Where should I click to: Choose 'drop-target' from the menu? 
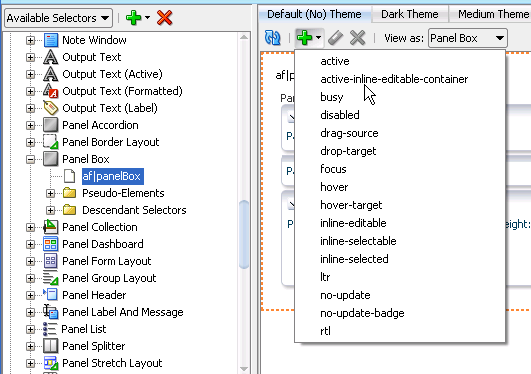point(400,151)
